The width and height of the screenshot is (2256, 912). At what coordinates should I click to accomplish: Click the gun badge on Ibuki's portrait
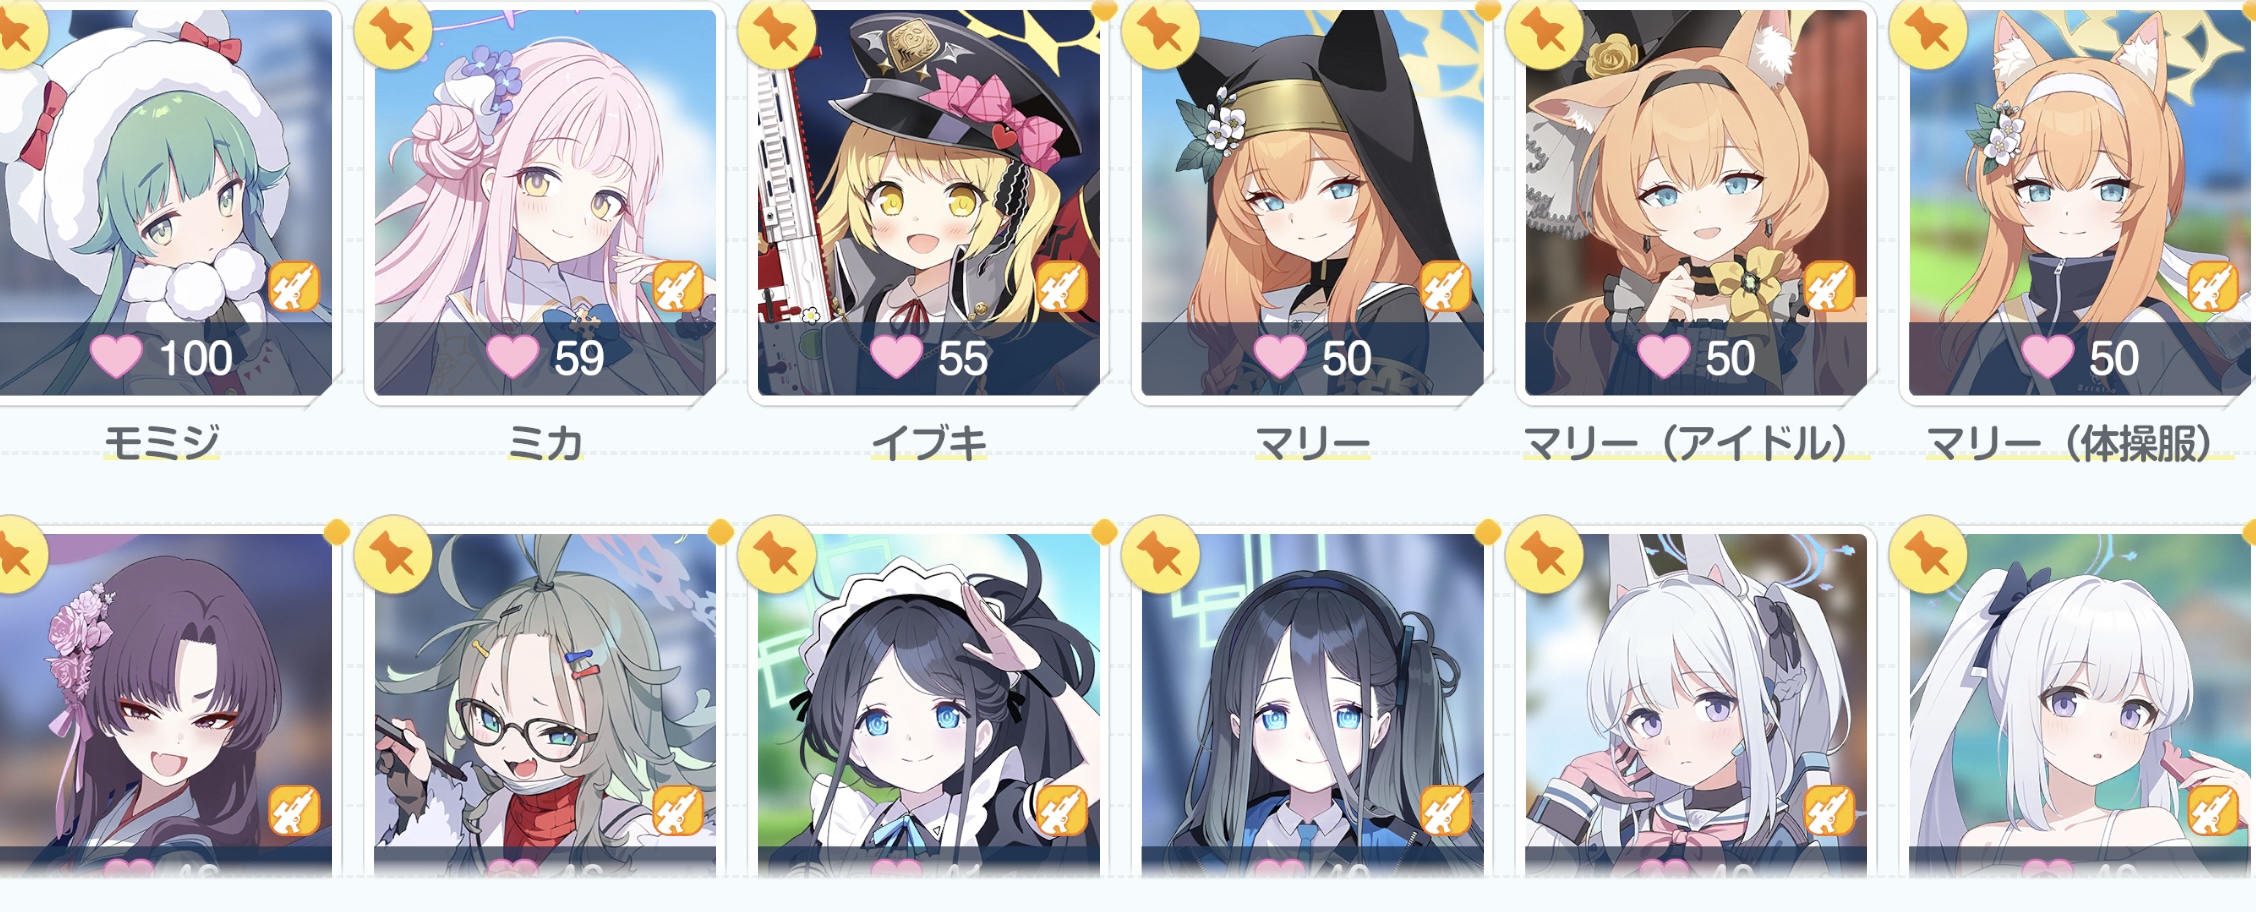click(1061, 286)
